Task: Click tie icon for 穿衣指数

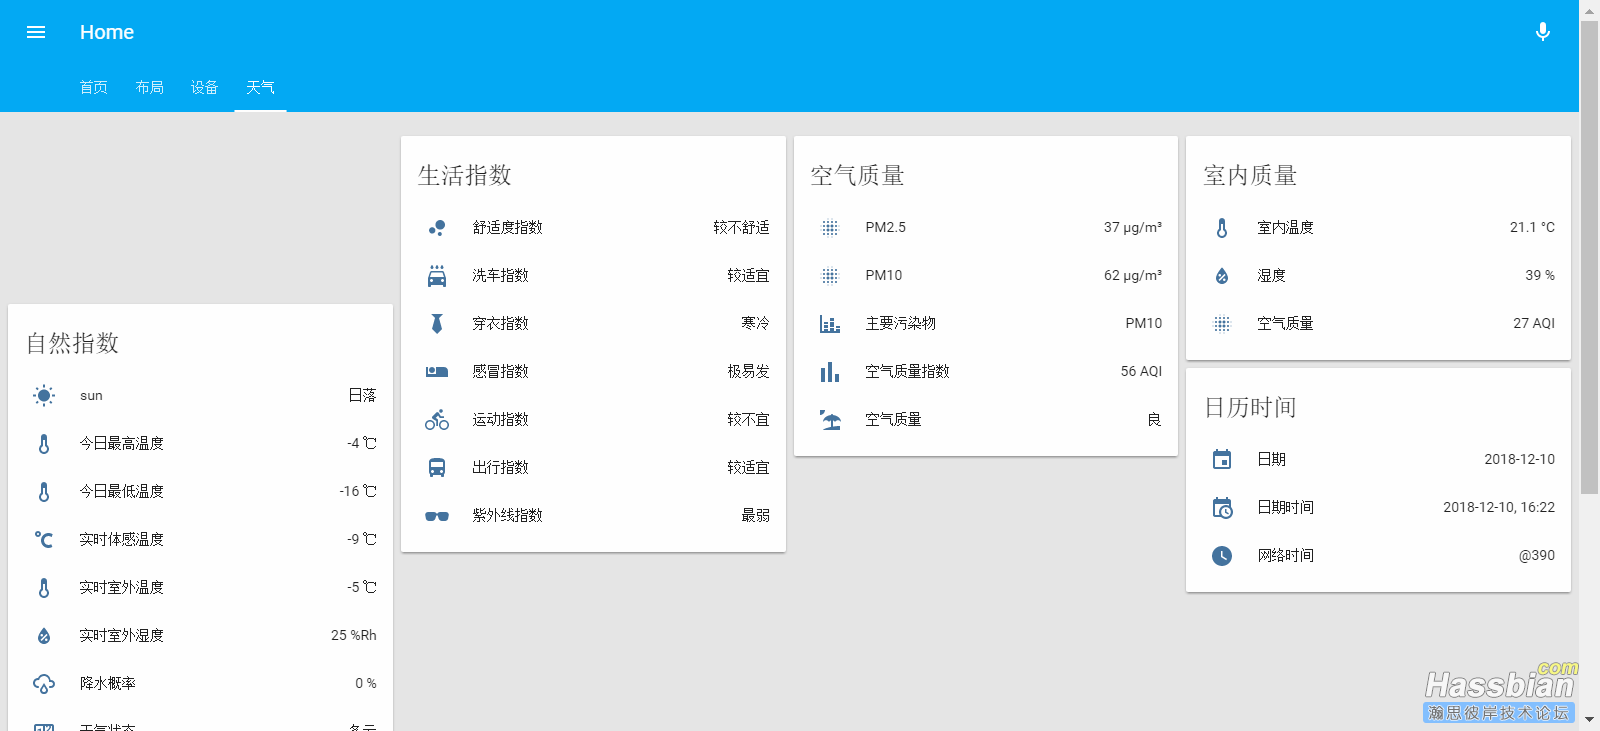Action: [x=437, y=324]
